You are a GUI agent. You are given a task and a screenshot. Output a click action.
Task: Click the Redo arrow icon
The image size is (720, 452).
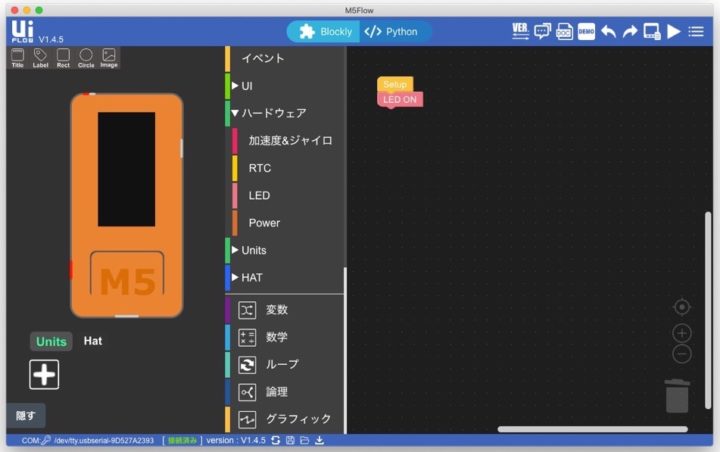(x=630, y=31)
